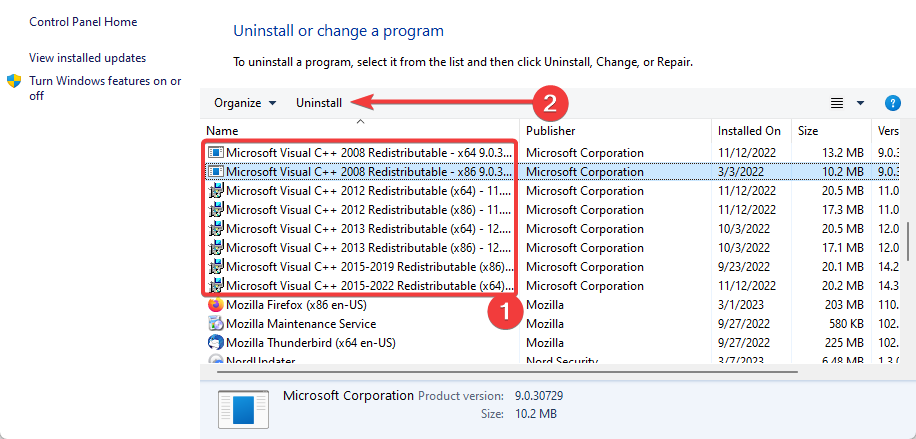Select Visual C++ 2013 Redistributable (x86)
Screen dimensions: 916x439
click(x=370, y=248)
